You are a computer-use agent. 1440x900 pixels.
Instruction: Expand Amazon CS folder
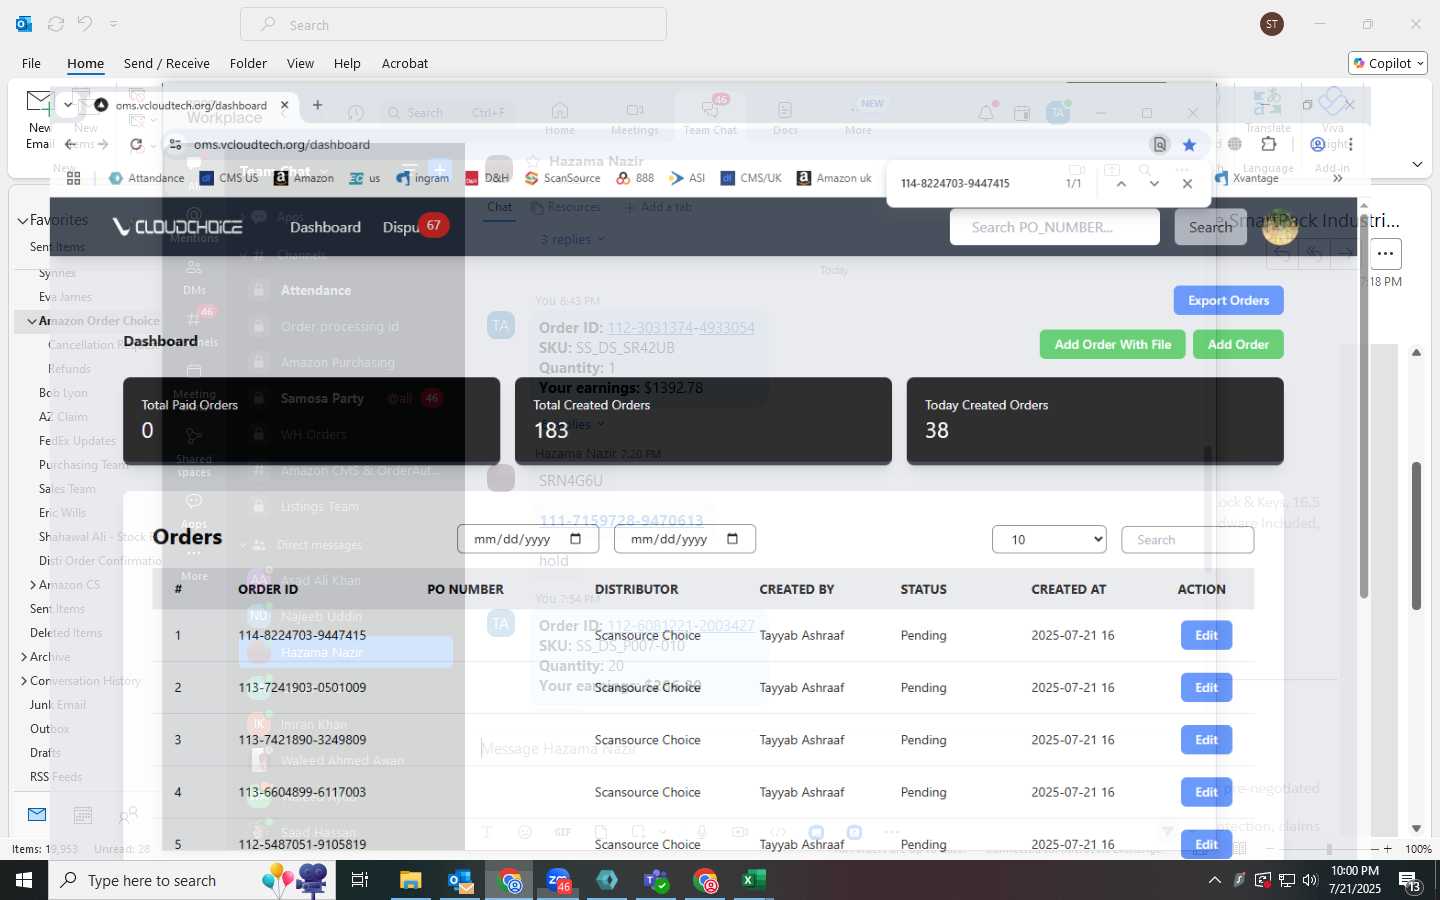click(x=33, y=585)
